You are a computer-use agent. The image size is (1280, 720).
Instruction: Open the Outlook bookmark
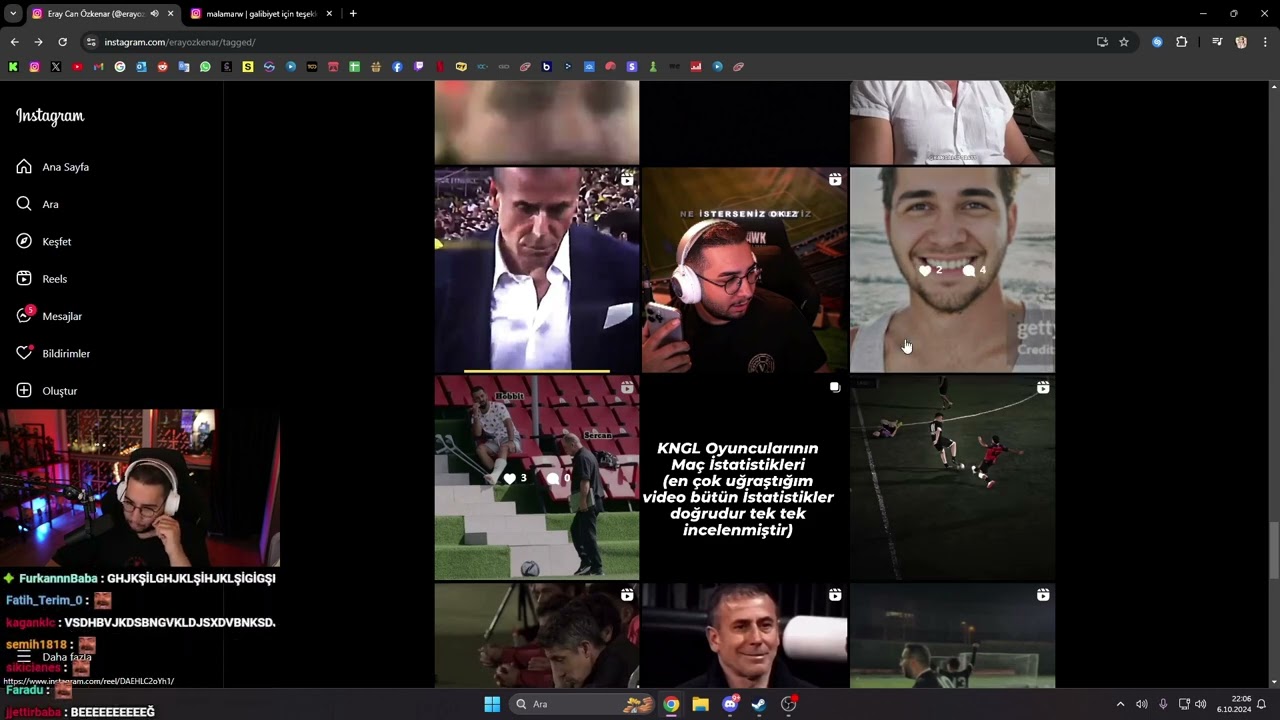(141, 67)
